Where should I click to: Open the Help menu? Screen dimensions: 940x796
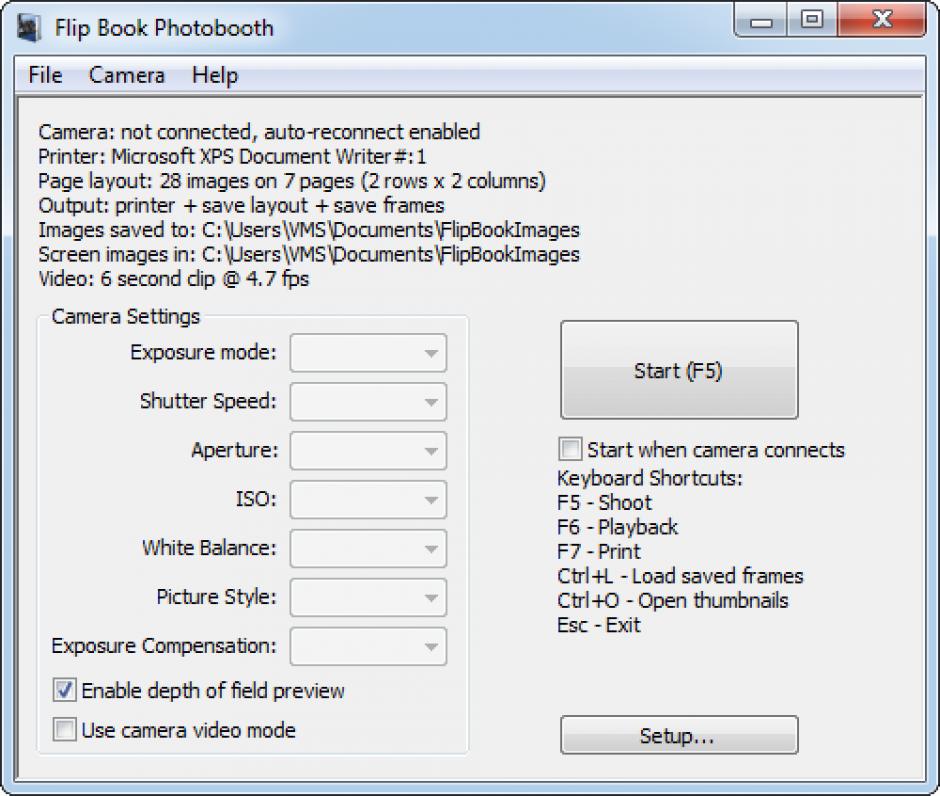coord(215,75)
